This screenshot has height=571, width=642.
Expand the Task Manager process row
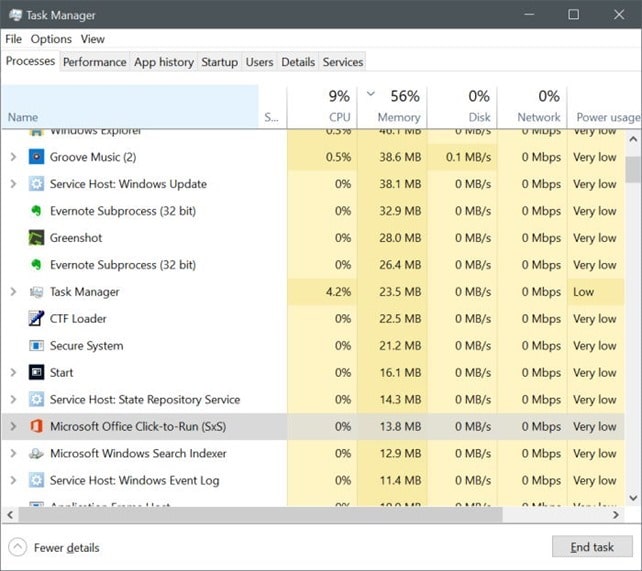13,292
